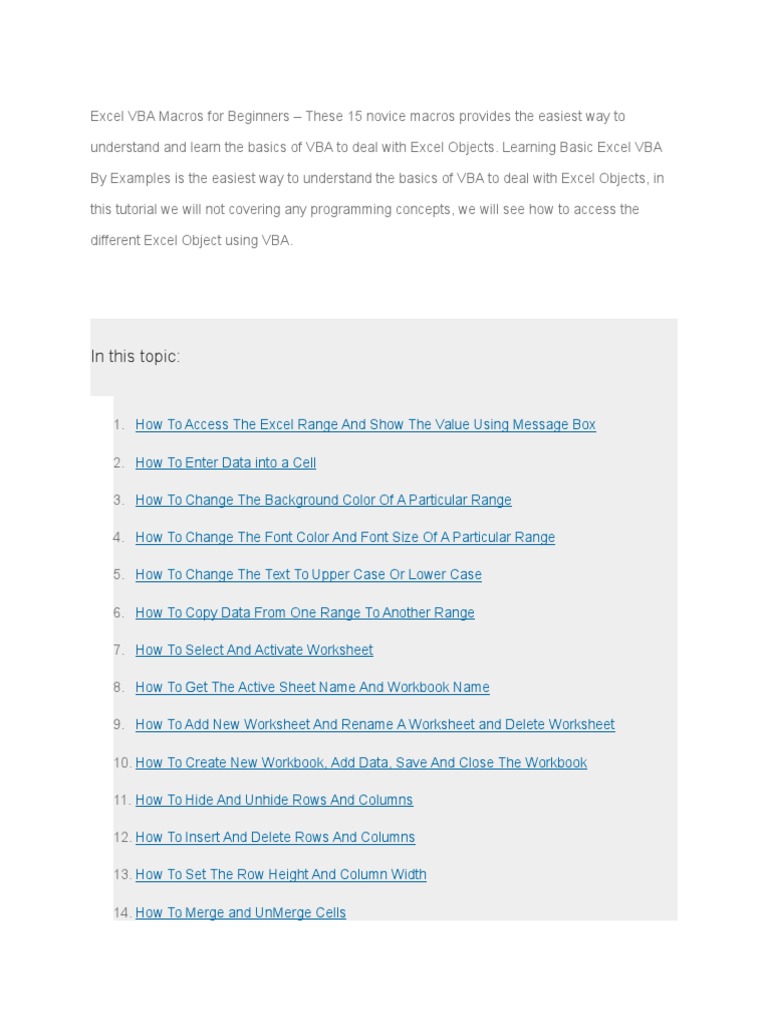Screen dimensions: 768x1024
Task: Open the Get Active Sheet Name link
Action: (x=312, y=688)
